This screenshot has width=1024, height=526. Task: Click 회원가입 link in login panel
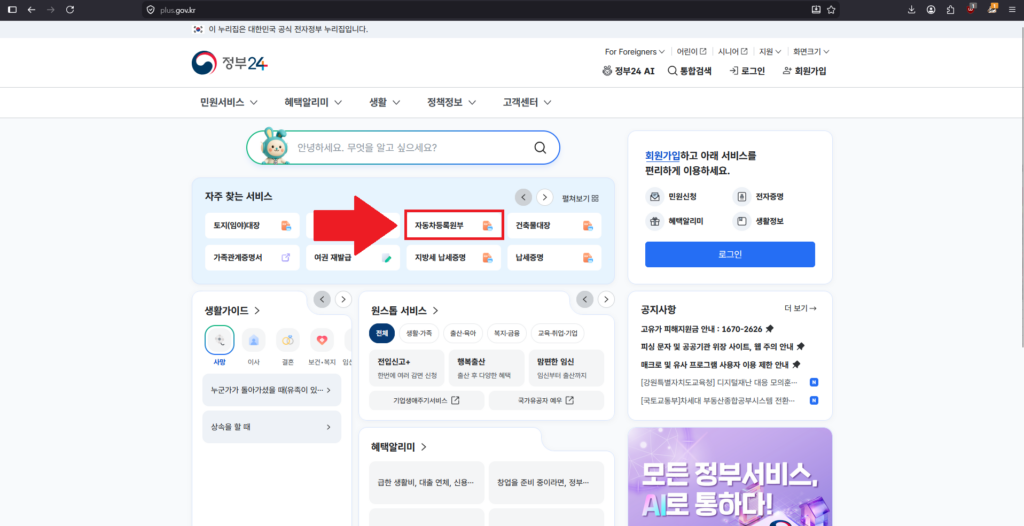click(662, 156)
